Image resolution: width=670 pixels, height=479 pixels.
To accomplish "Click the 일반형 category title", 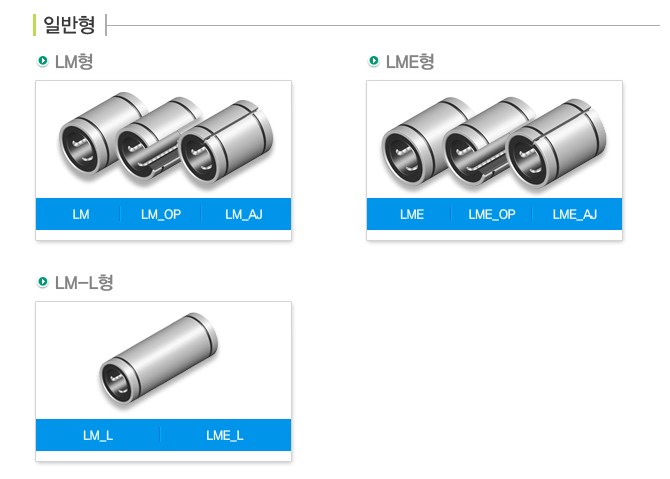I will [x=69, y=25].
